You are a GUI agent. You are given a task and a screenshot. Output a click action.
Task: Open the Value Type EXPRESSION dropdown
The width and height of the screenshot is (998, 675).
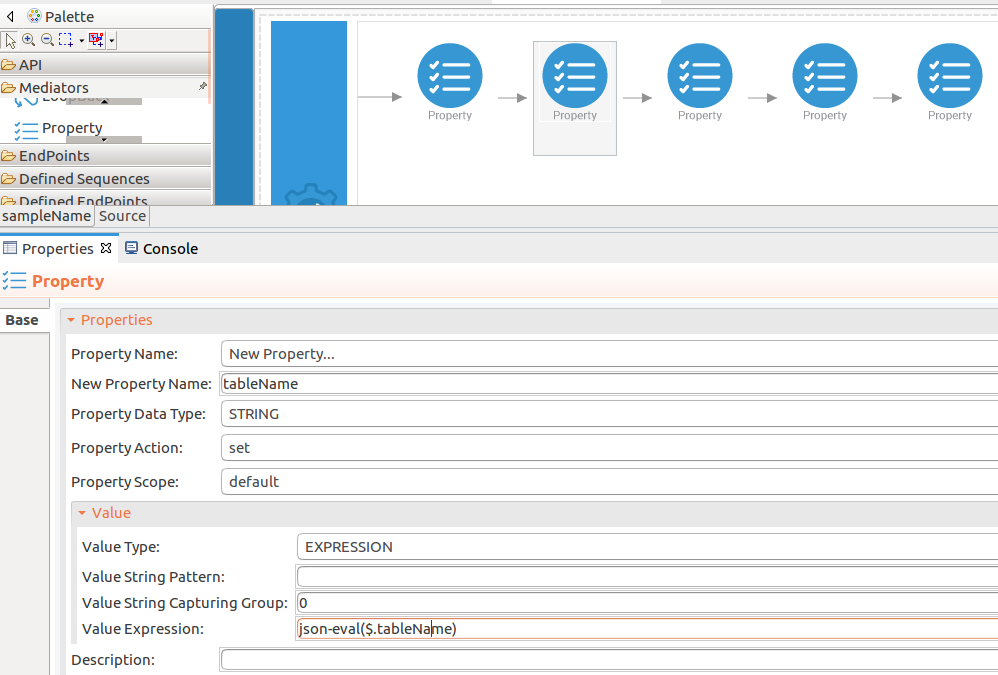(647, 547)
